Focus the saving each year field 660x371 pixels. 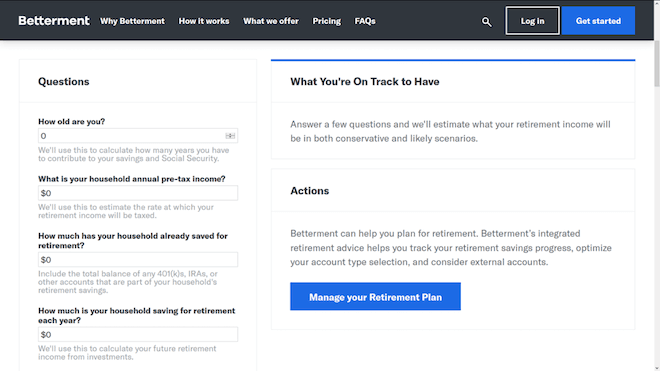138,334
